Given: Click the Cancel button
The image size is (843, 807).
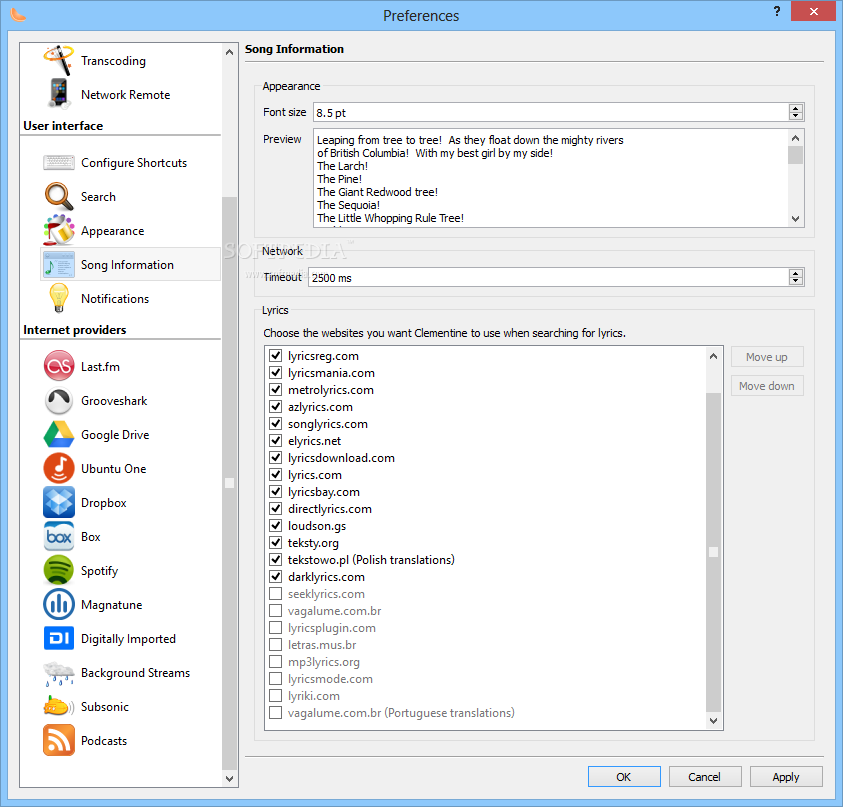Looking at the screenshot, I should [704, 776].
